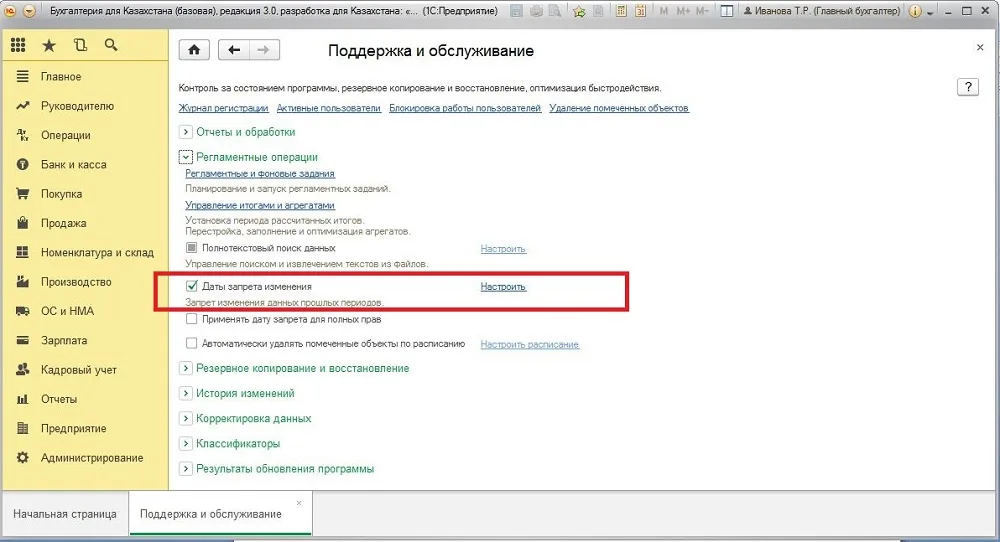The width and height of the screenshot is (1000, 542).
Task: Open the Активные пользователи link
Action: coord(328,108)
